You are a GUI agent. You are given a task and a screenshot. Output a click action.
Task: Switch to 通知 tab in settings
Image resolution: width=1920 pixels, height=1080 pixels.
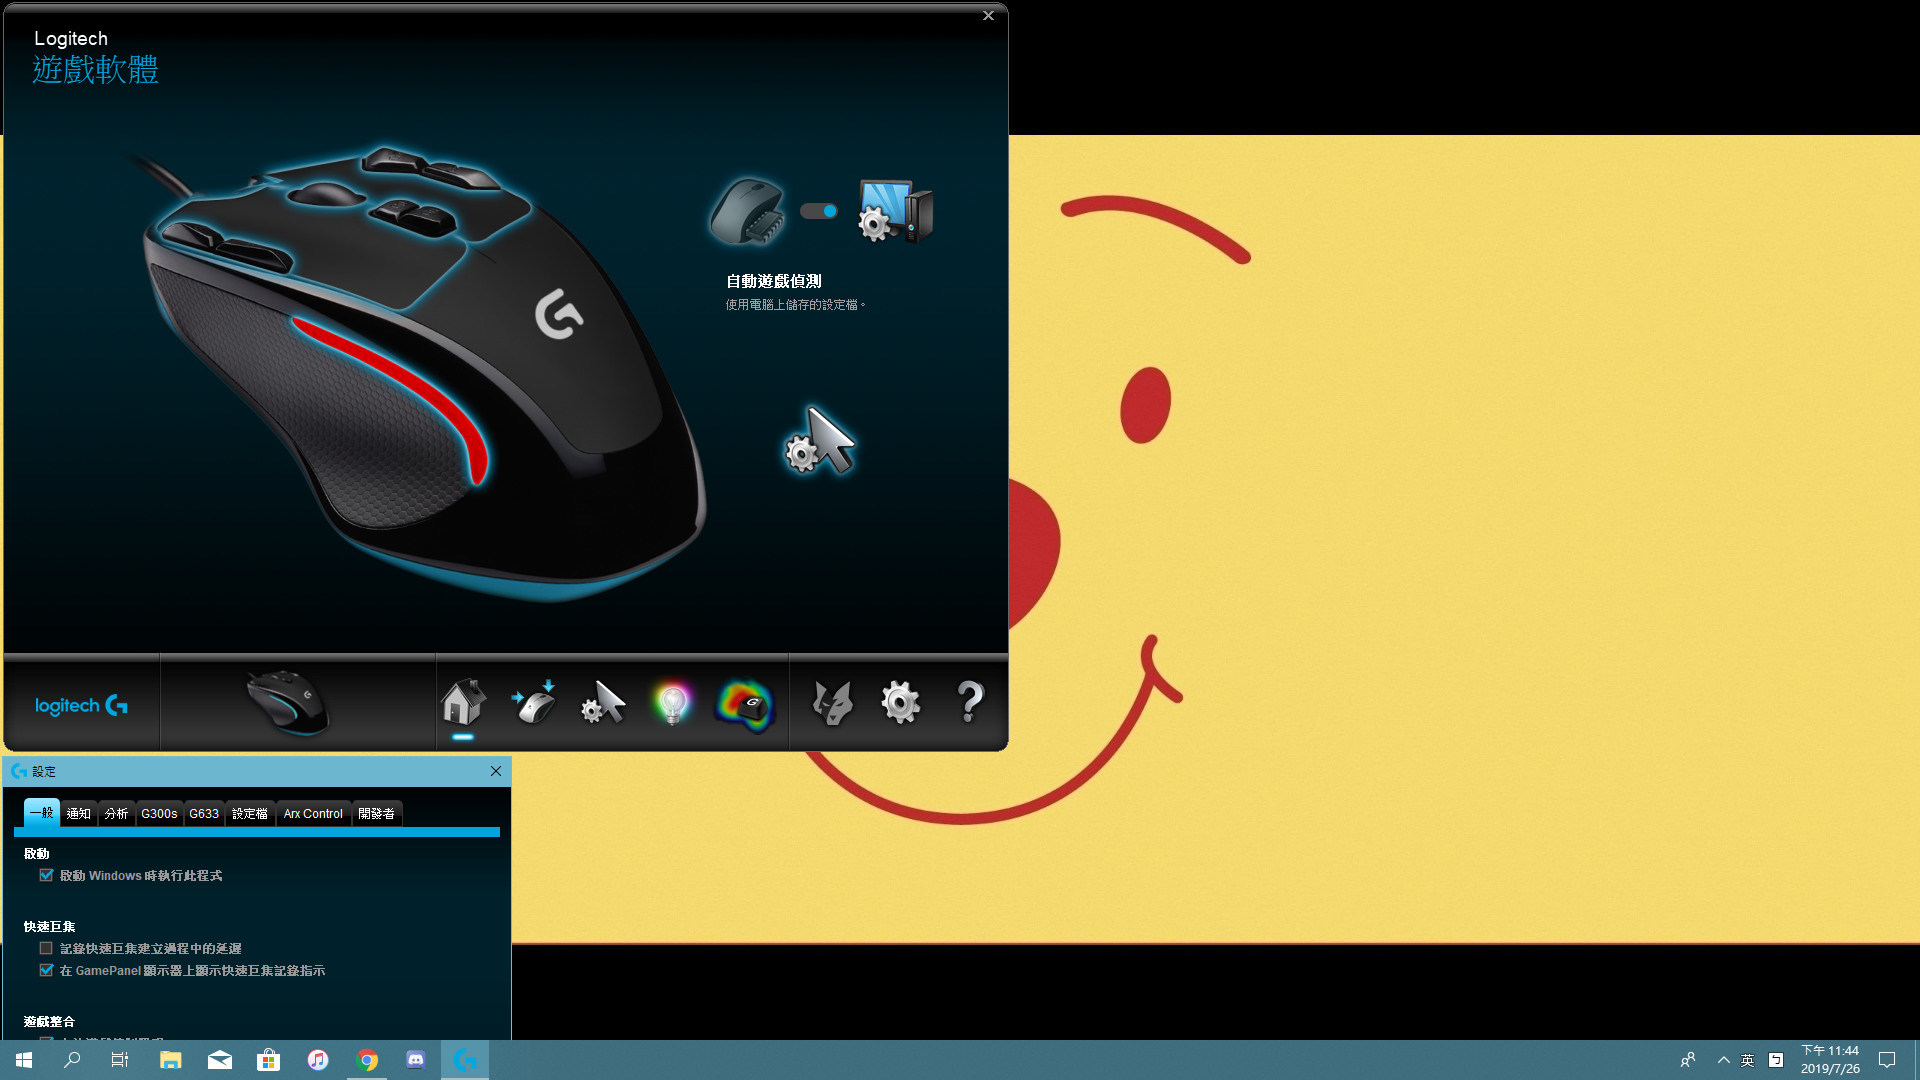78,812
